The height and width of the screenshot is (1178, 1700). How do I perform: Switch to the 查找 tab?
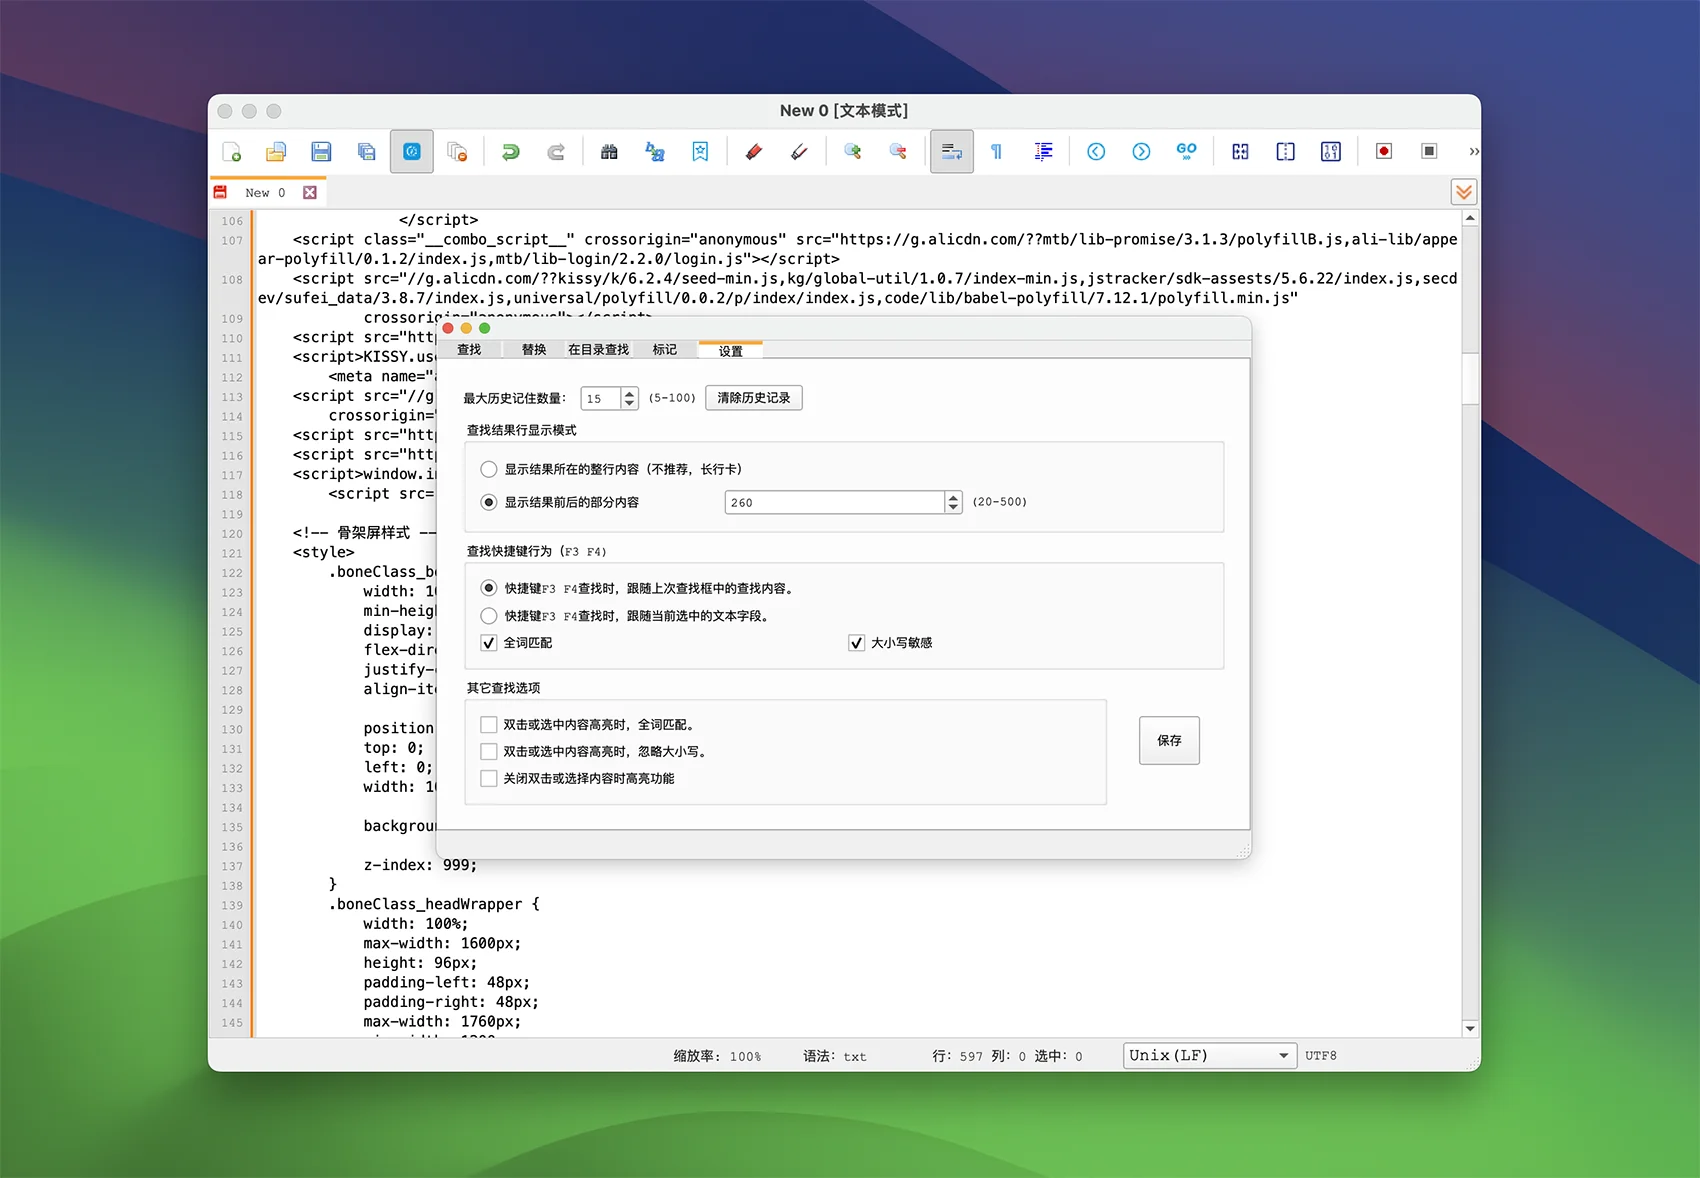tap(469, 350)
